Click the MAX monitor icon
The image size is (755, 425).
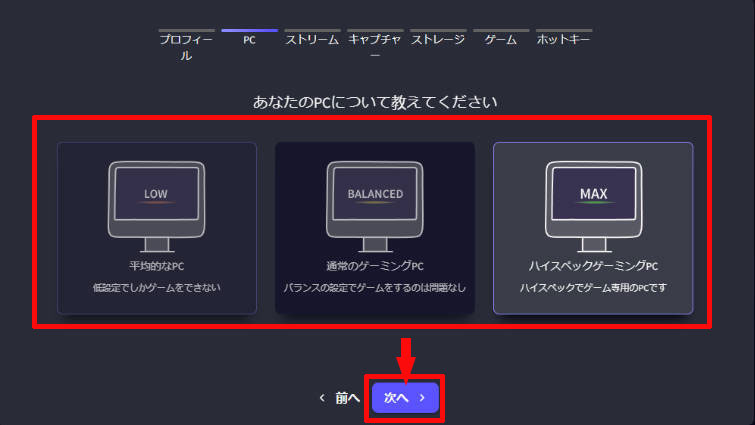click(x=593, y=206)
